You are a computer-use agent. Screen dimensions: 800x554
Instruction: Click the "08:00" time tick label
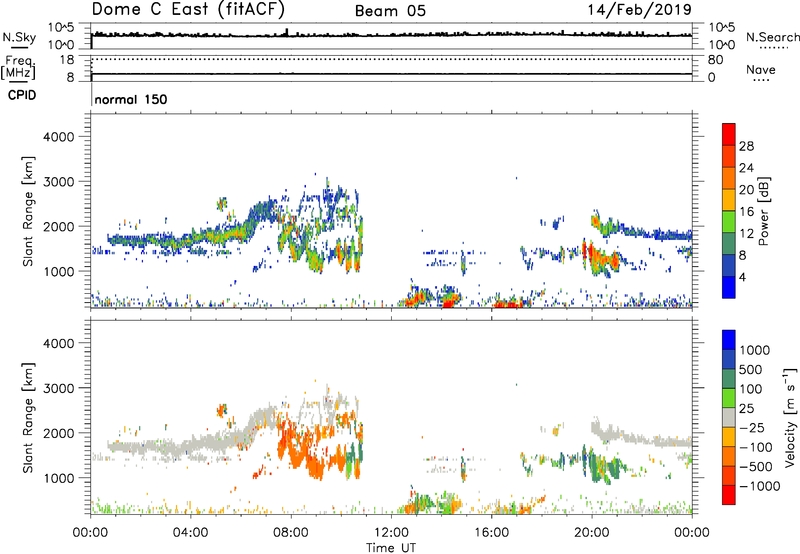point(291,533)
